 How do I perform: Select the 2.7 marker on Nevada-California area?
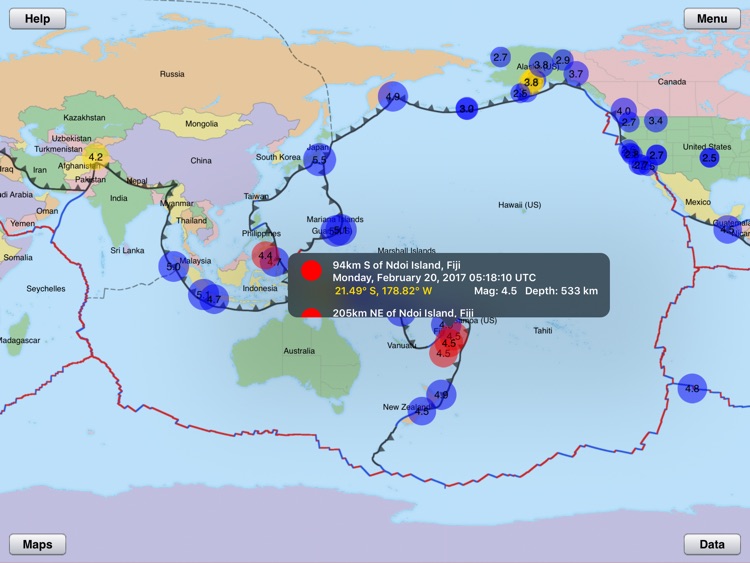click(657, 155)
